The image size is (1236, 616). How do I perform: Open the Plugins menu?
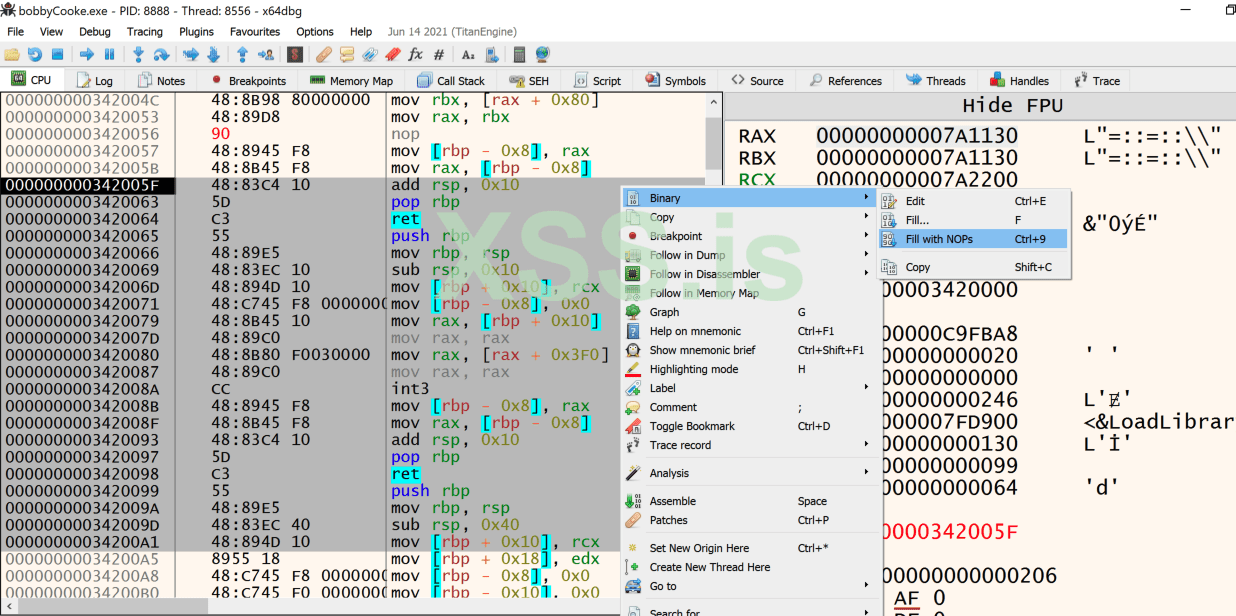coord(196,32)
